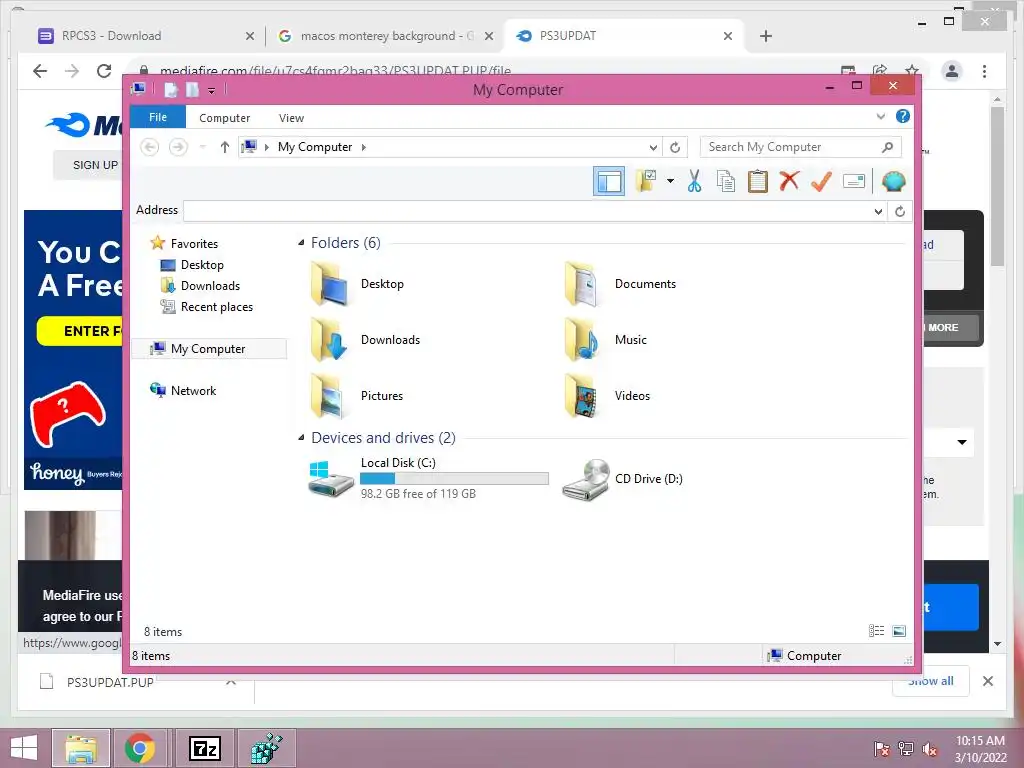Open 7-Zip from taskbar
Screen dimensions: 1024x768
(x=205, y=748)
